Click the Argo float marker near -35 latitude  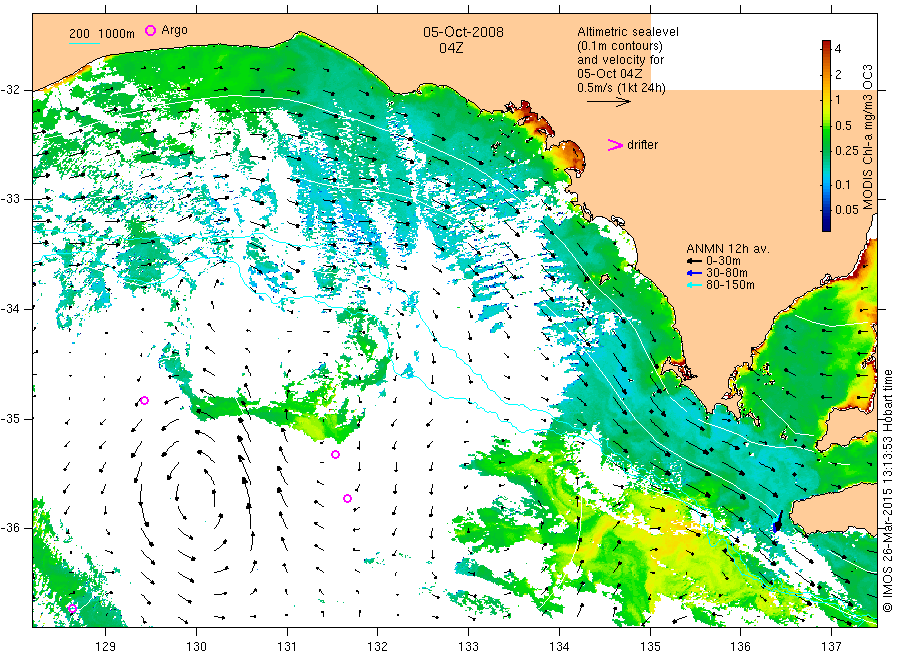[145, 401]
